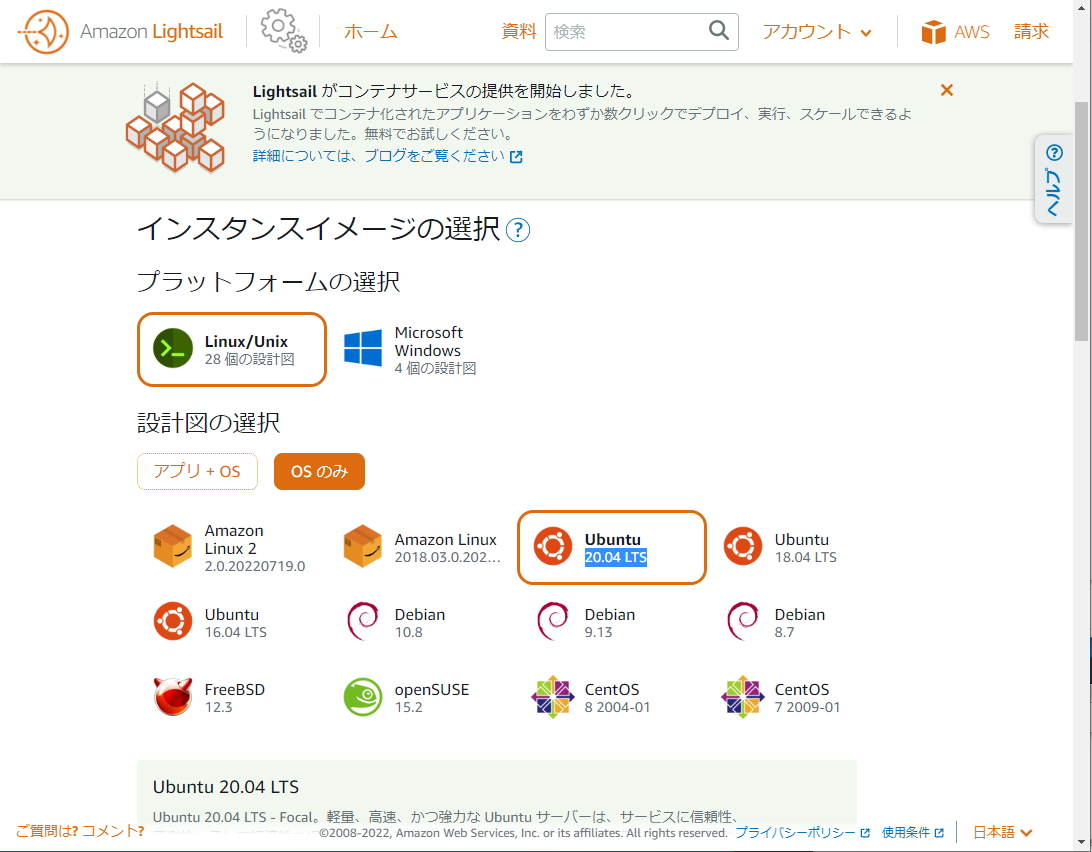
Task: Open the 請求 billing page
Action: (1031, 31)
